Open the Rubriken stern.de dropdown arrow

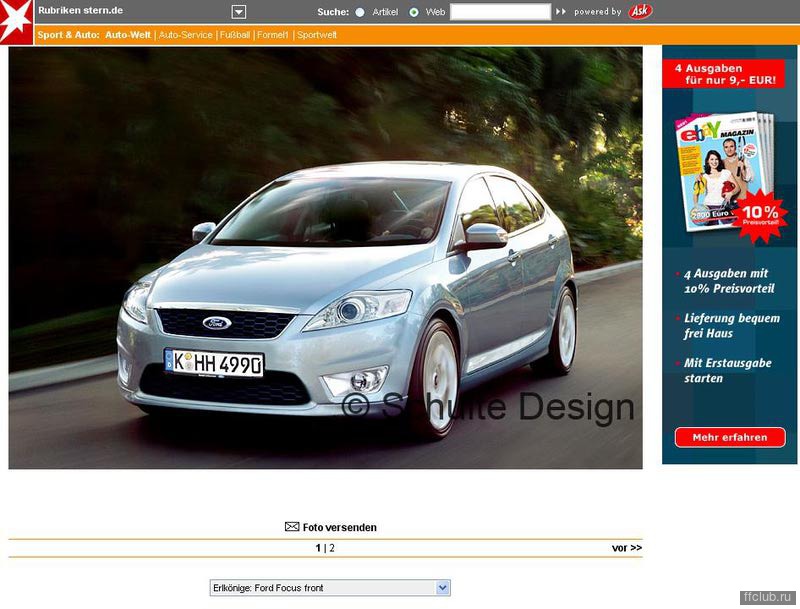239,12
